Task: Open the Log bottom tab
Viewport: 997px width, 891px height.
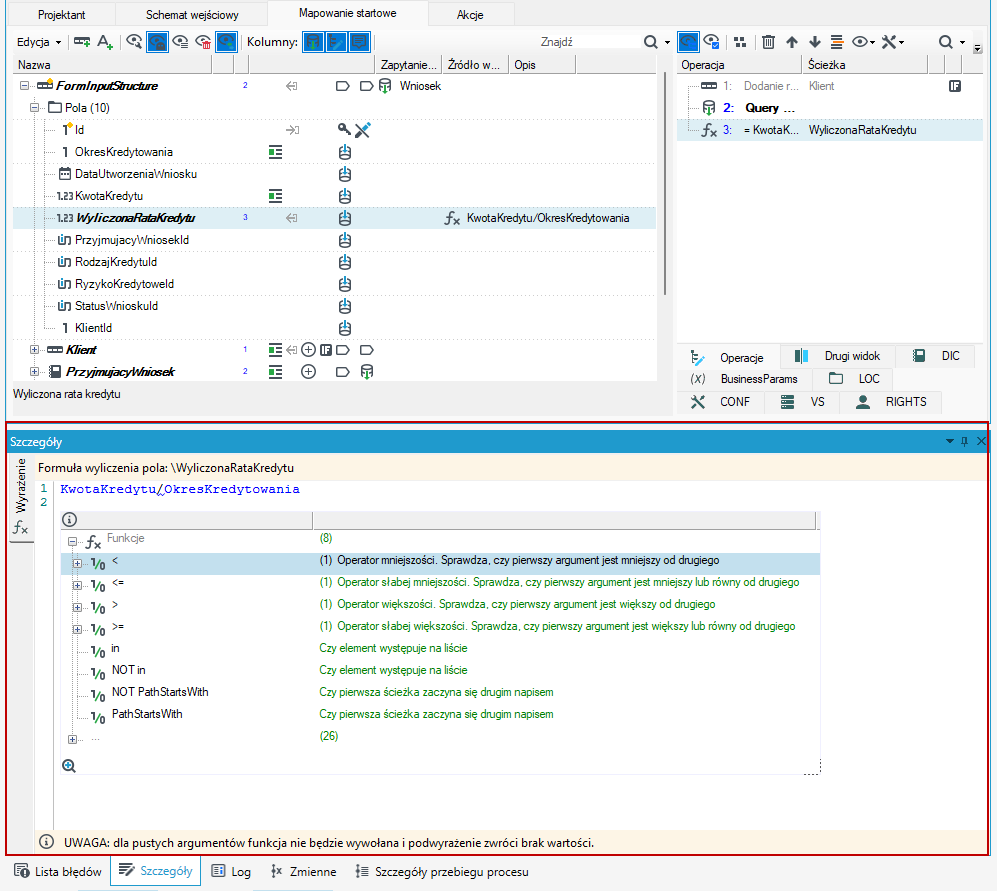Action: pos(231,871)
